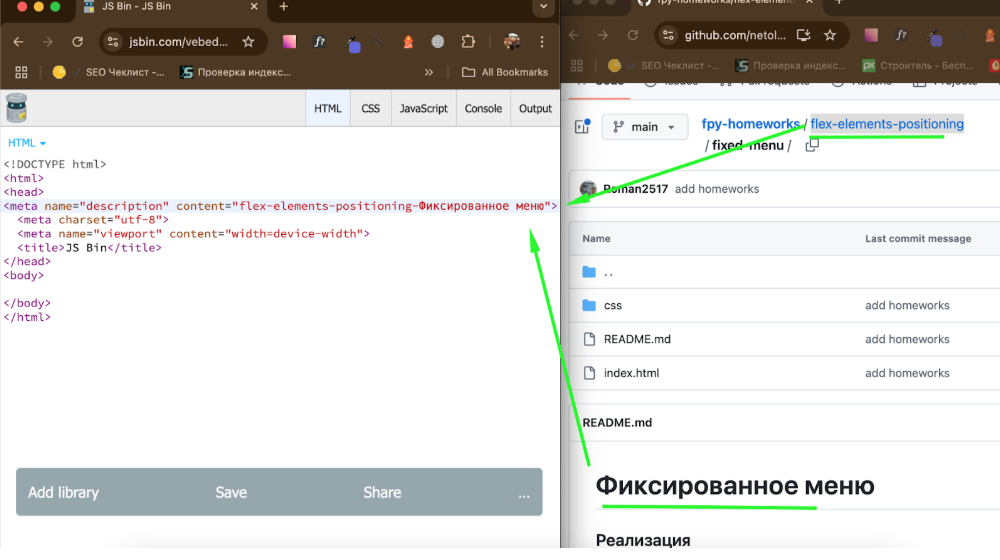
Task: Expand GitHub file tree side panel icon
Action: [x=582, y=126]
